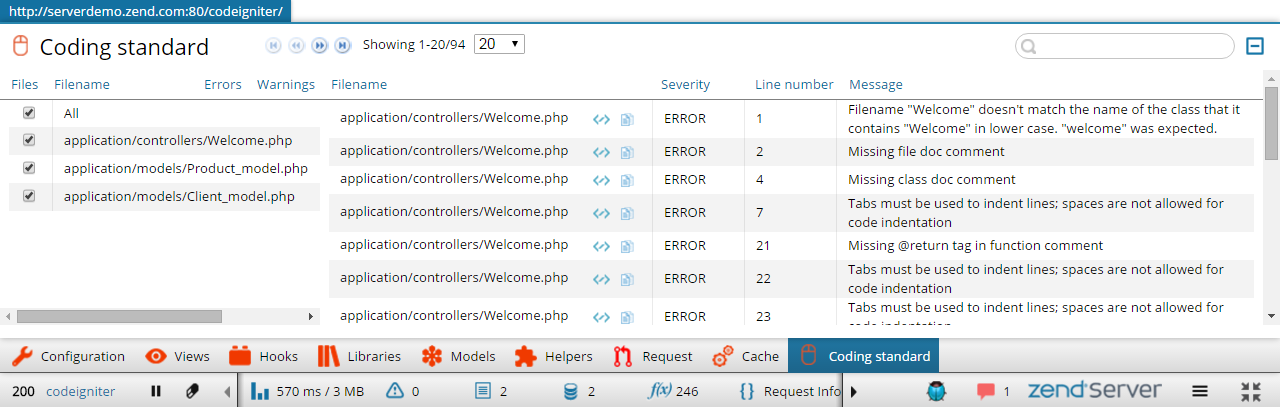Sort by Severity column header

tap(685, 85)
